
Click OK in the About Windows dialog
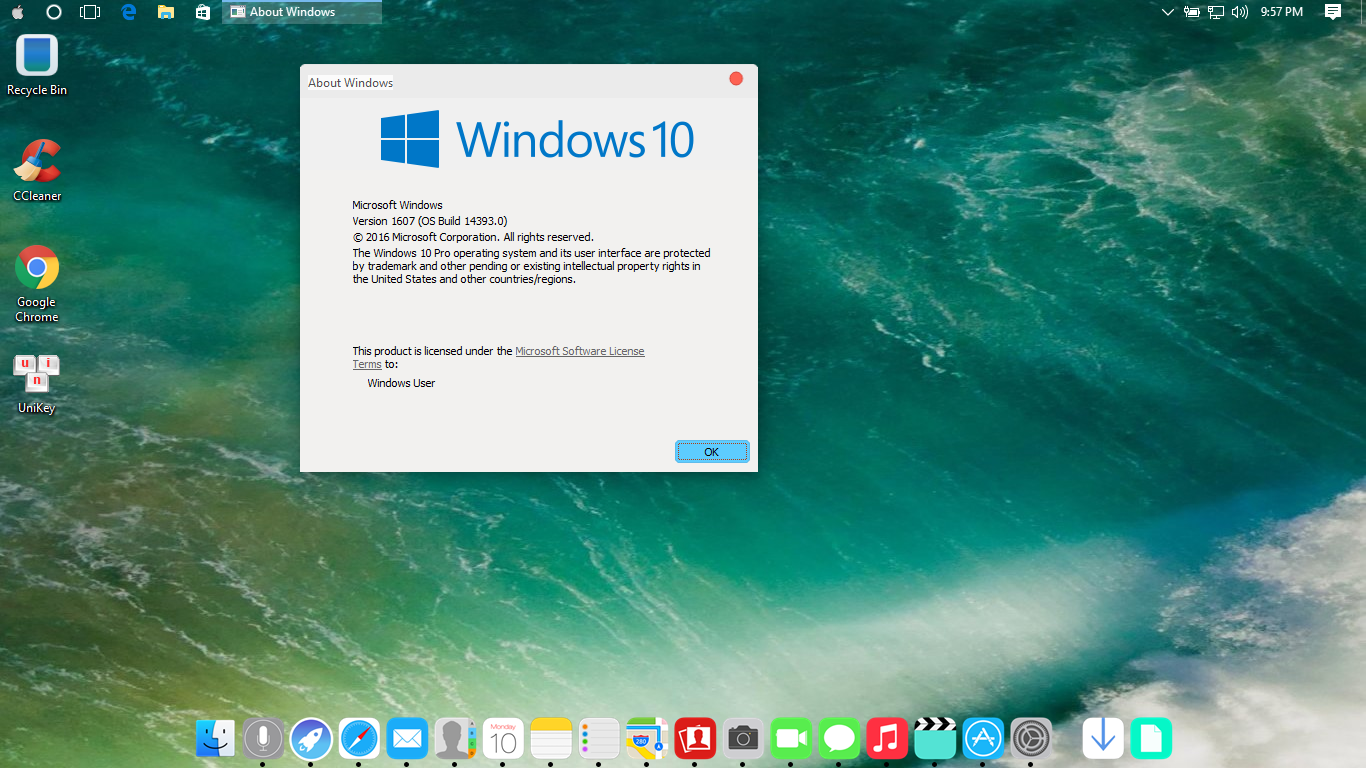click(712, 452)
